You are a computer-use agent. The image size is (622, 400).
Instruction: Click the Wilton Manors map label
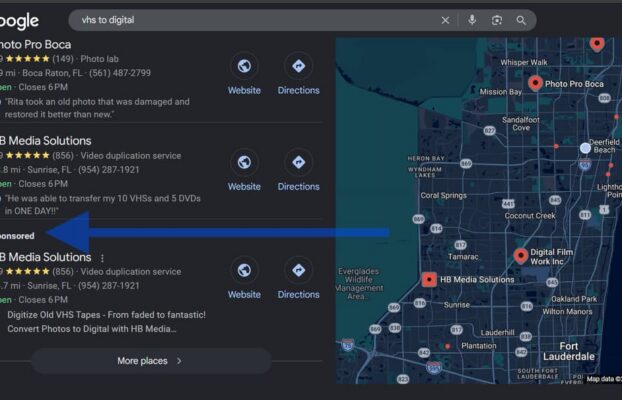[567, 312]
